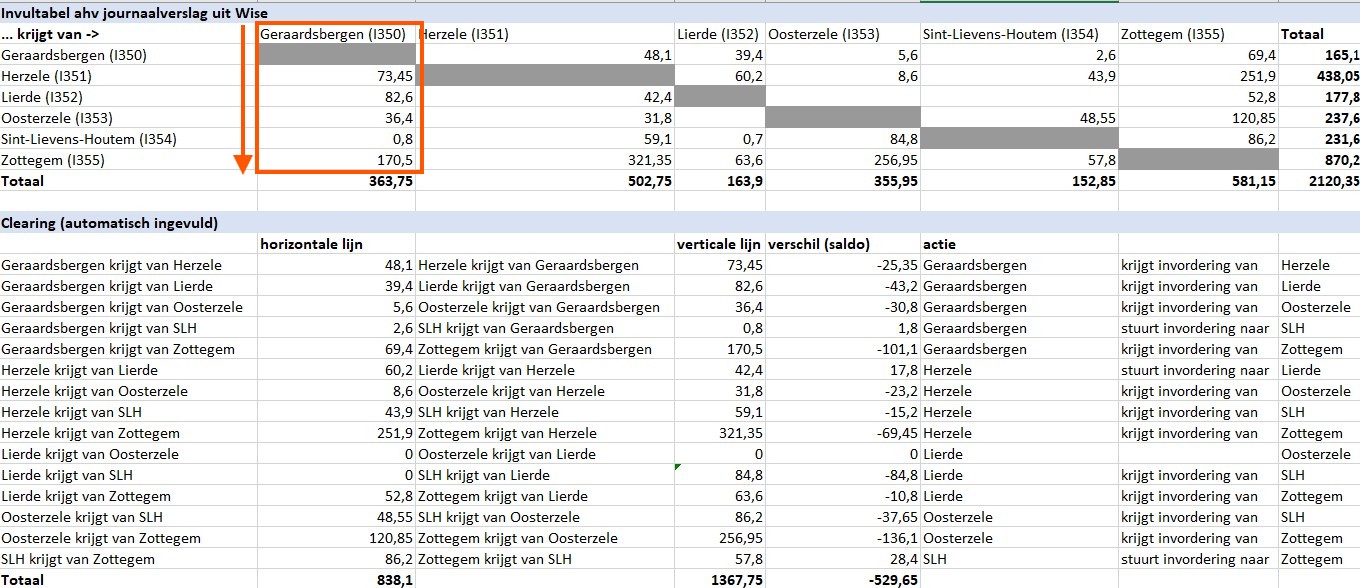The width and height of the screenshot is (1360, 588).
Task: Click the grey Zottegem diagonal cell
Action: [x=1197, y=160]
